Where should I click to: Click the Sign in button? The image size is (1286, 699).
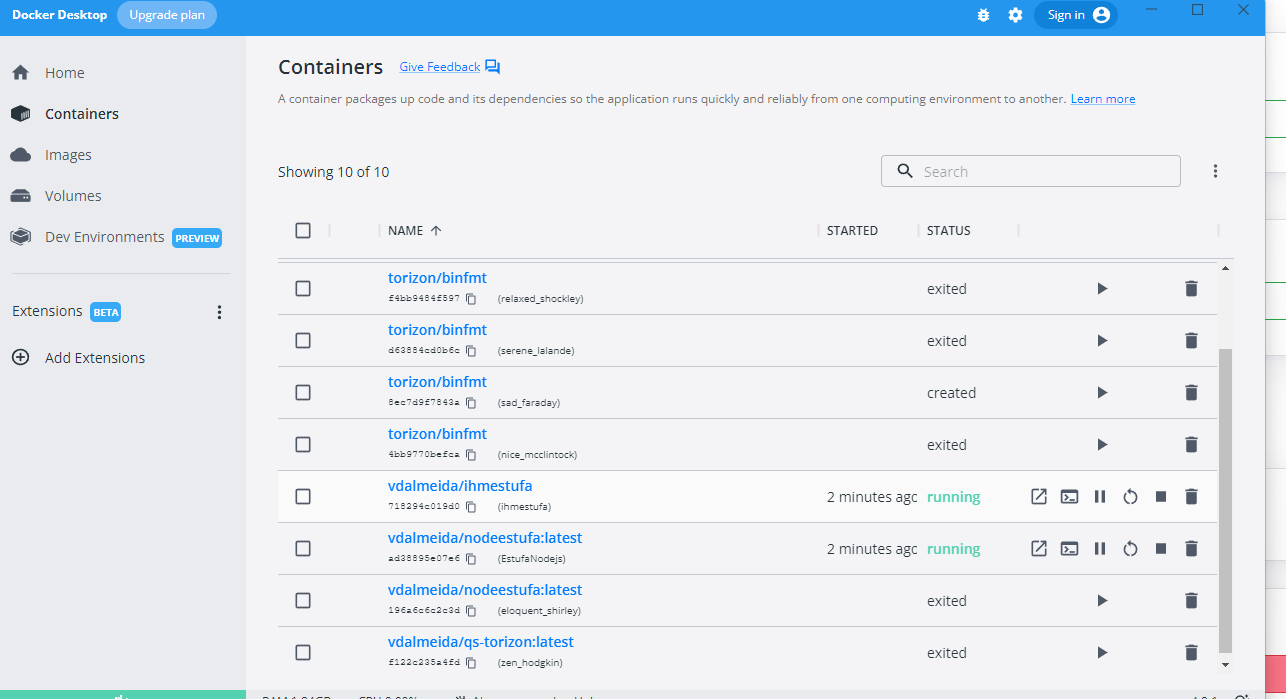click(x=1076, y=15)
